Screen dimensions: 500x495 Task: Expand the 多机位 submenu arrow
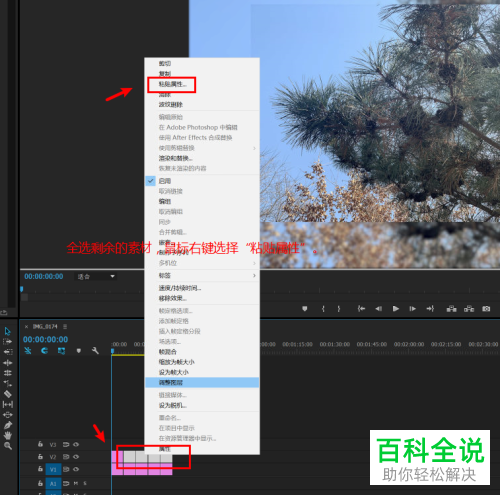tap(254, 263)
